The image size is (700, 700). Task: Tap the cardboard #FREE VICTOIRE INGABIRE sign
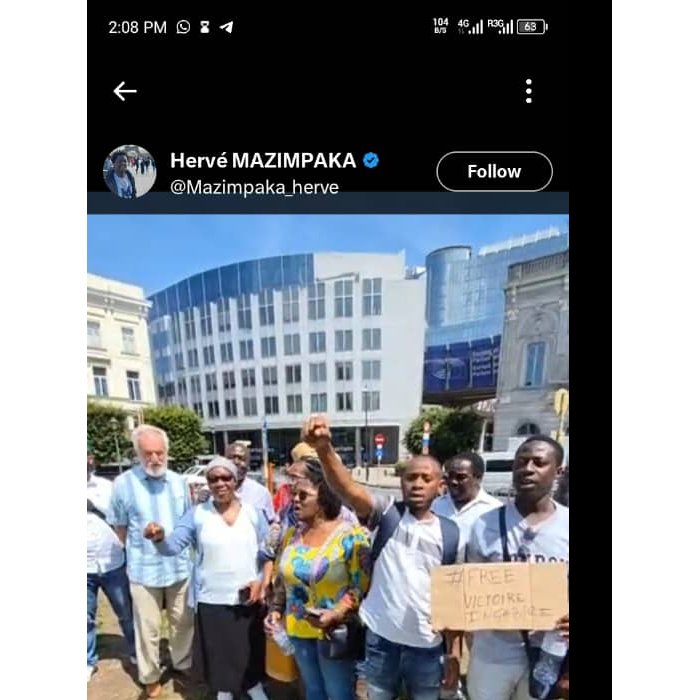click(500, 596)
